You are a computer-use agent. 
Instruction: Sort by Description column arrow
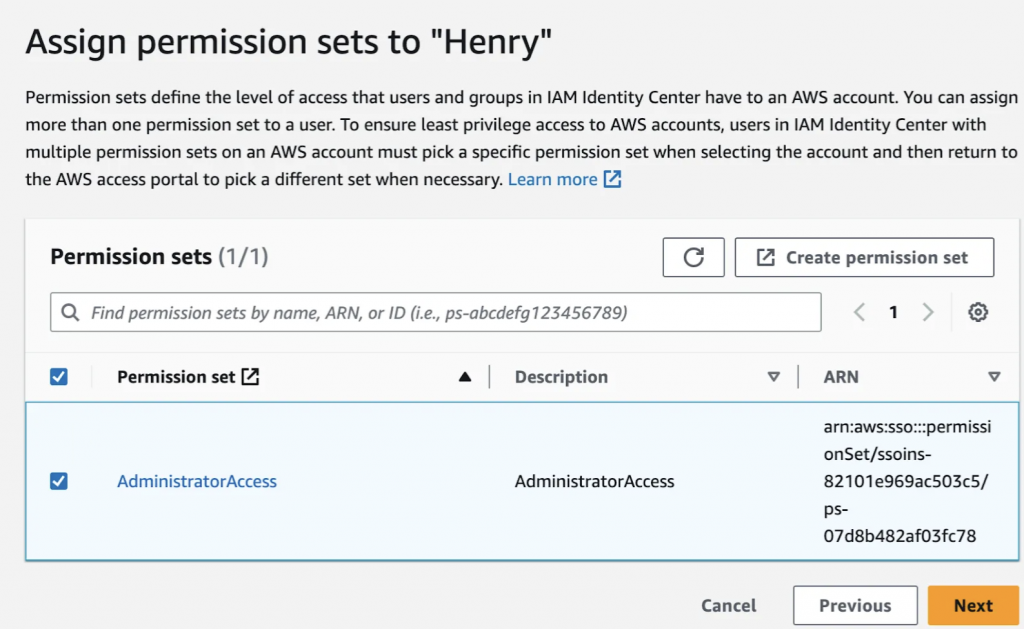(773, 377)
